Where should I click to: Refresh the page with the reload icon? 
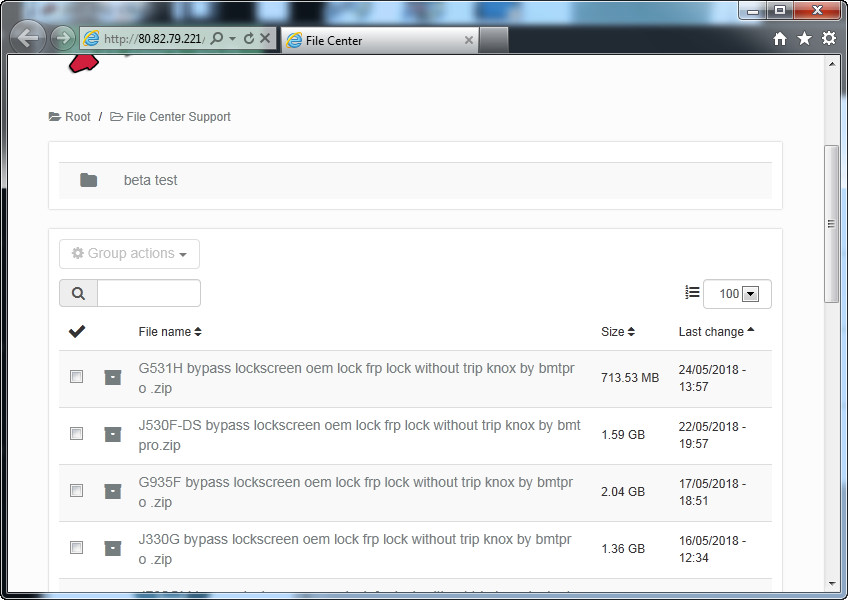[x=249, y=38]
